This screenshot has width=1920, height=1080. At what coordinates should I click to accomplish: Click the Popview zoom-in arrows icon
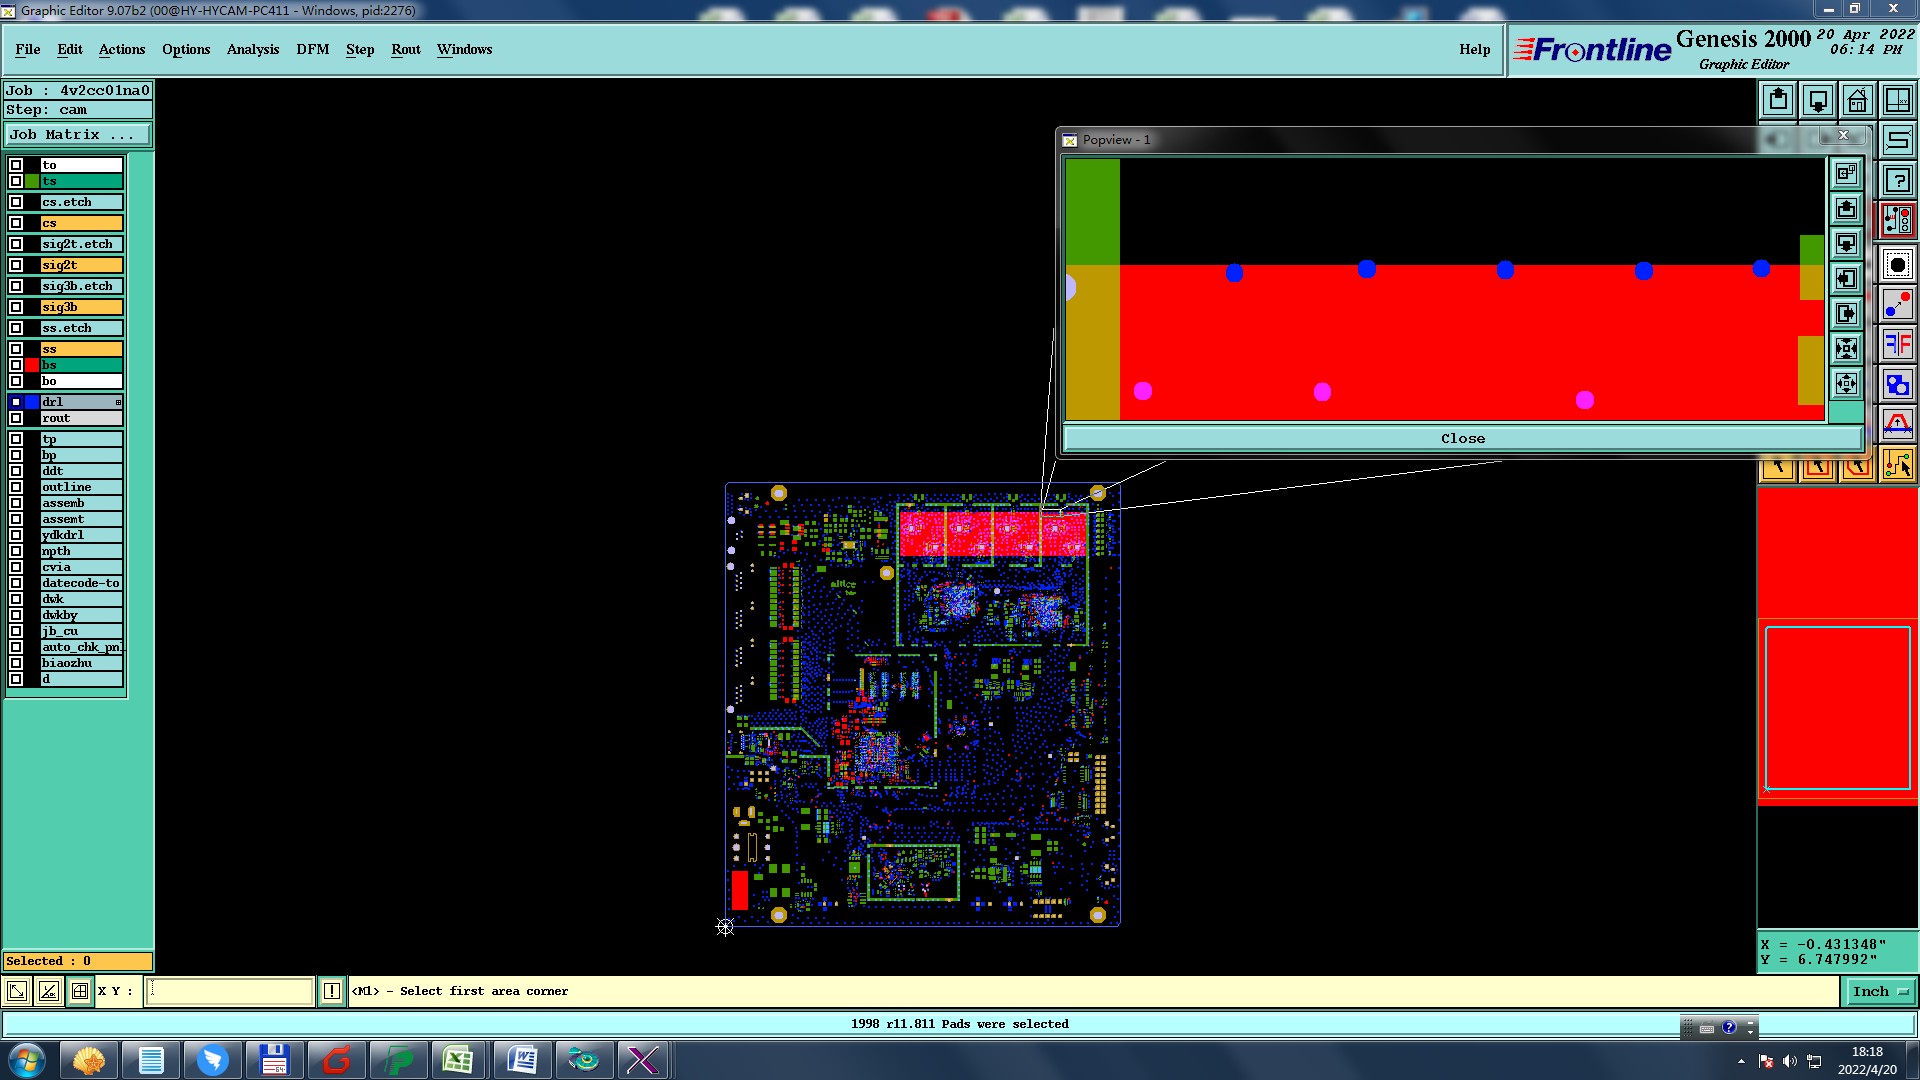point(1846,348)
